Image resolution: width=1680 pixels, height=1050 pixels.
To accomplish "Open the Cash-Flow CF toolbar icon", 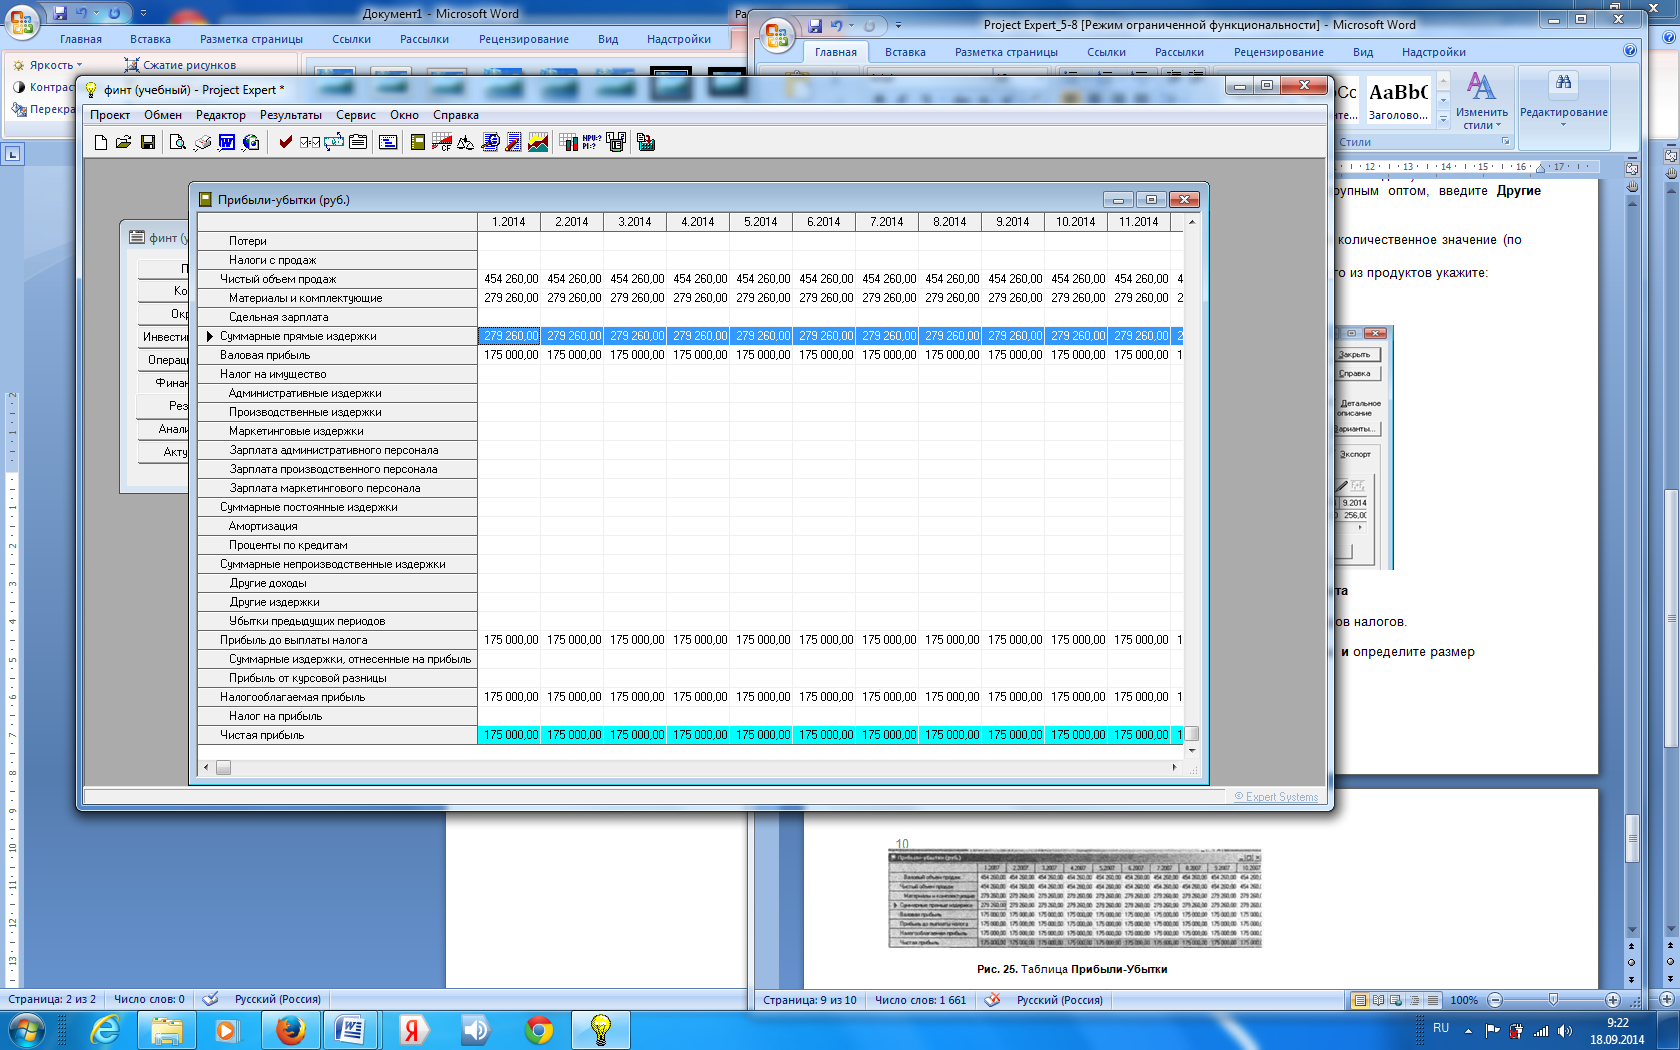I will [442, 143].
